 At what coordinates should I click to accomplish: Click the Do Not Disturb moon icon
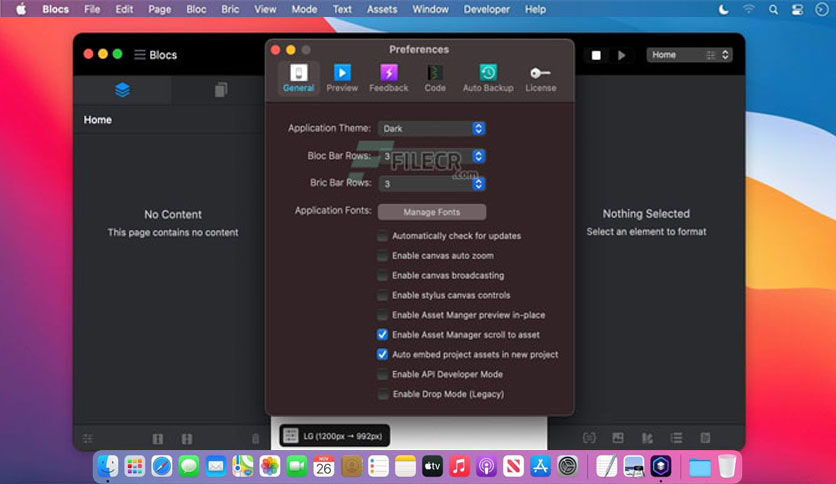[x=724, y=9]
